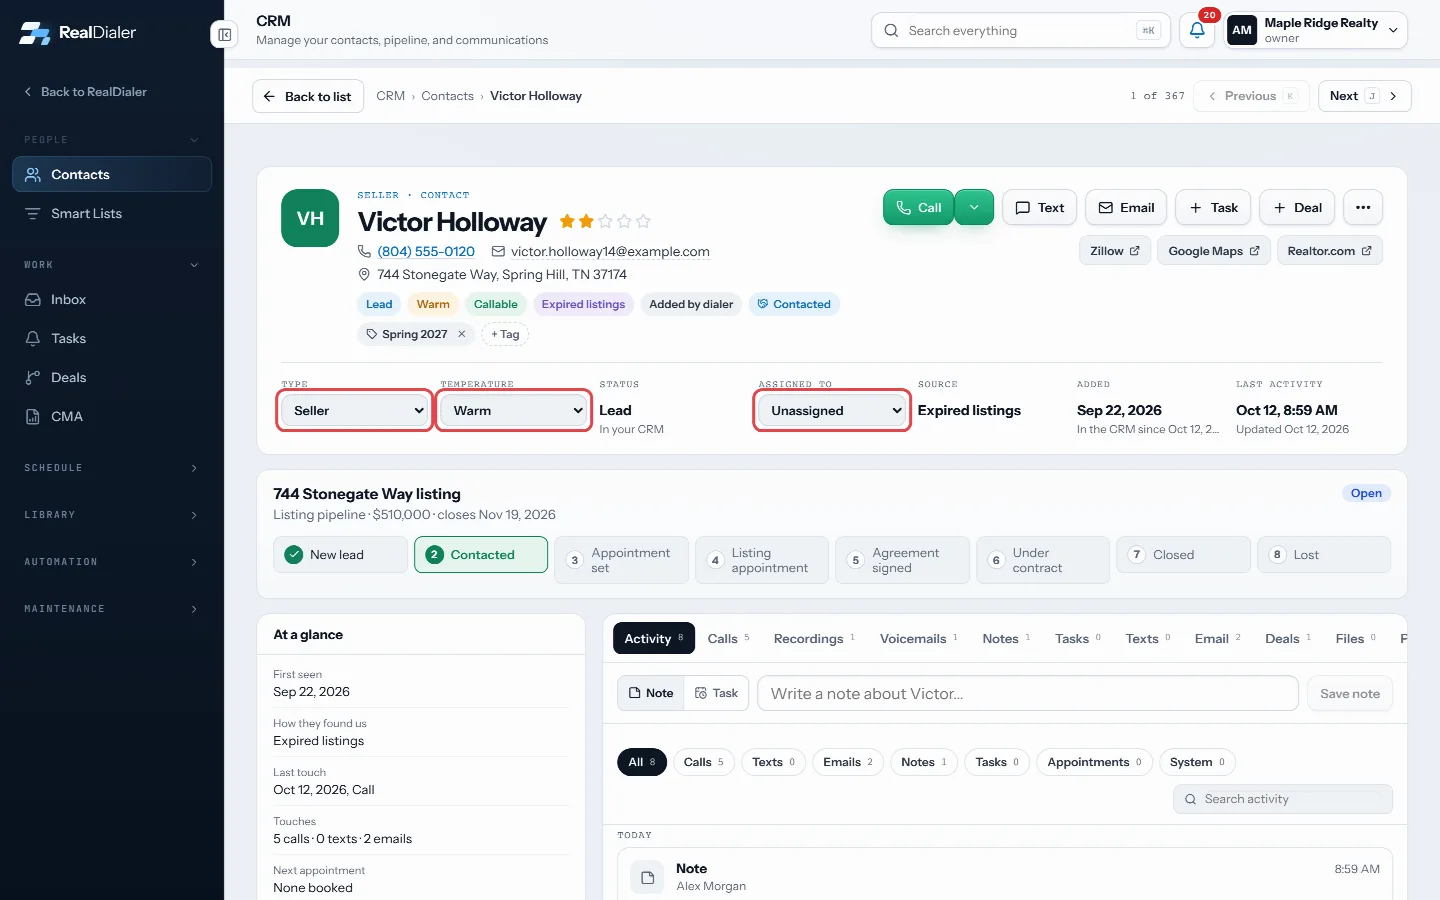Click the Write a note field

pos(1028,693)
